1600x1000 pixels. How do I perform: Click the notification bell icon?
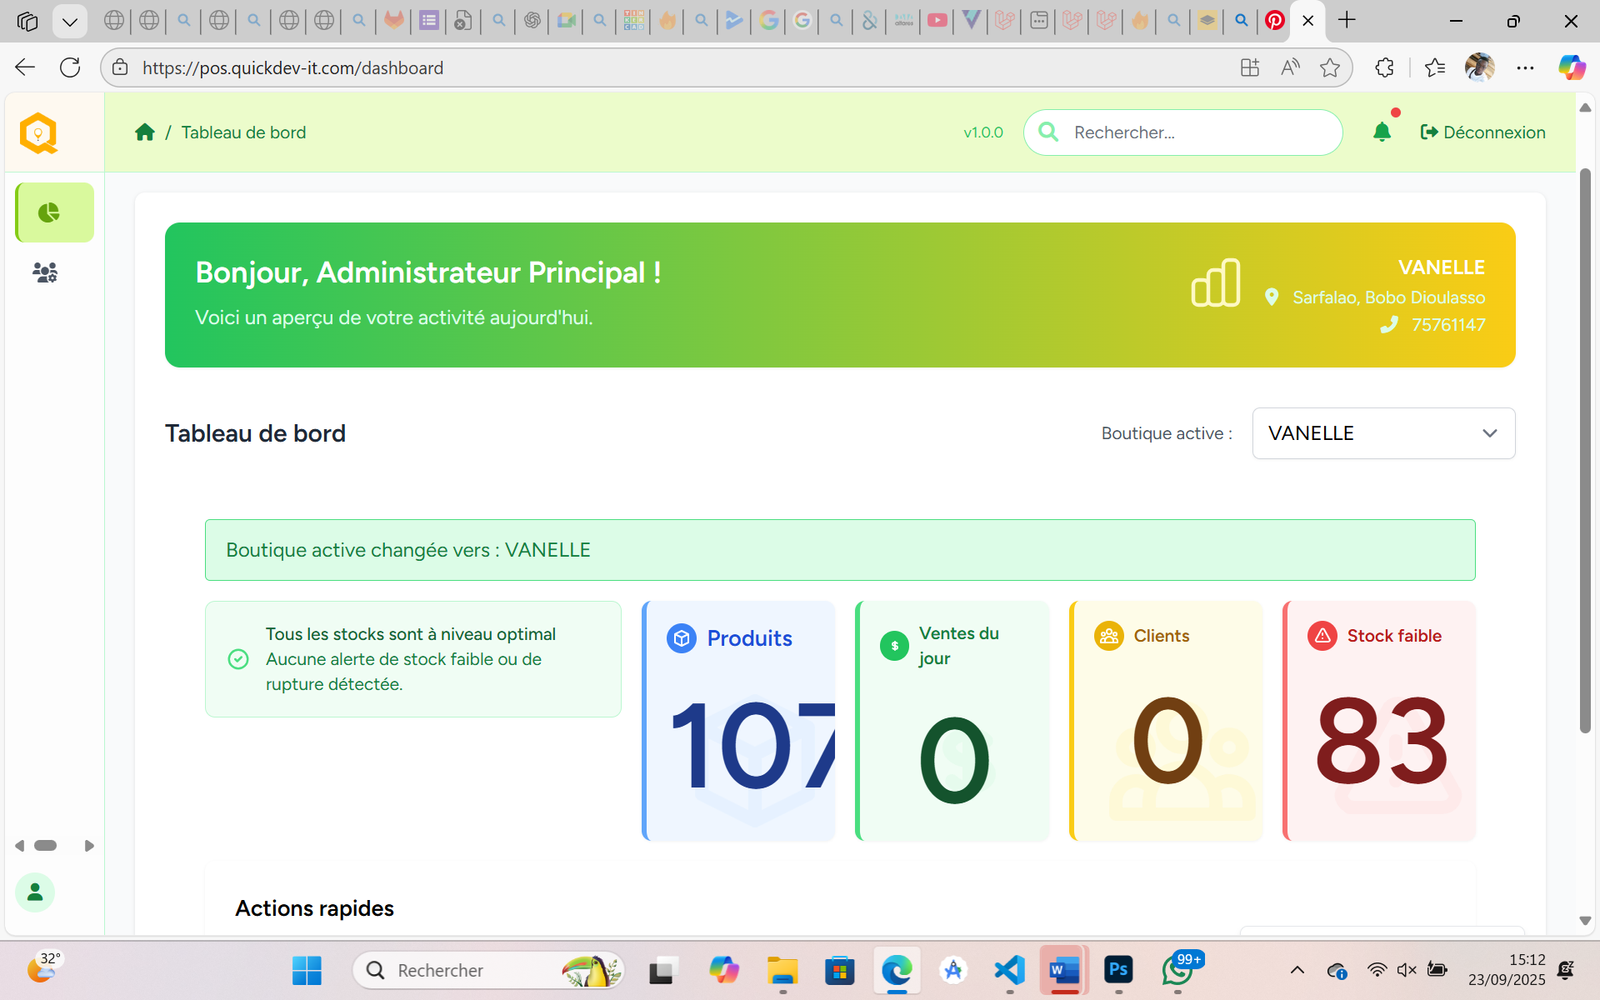[x=1382, y=132]
